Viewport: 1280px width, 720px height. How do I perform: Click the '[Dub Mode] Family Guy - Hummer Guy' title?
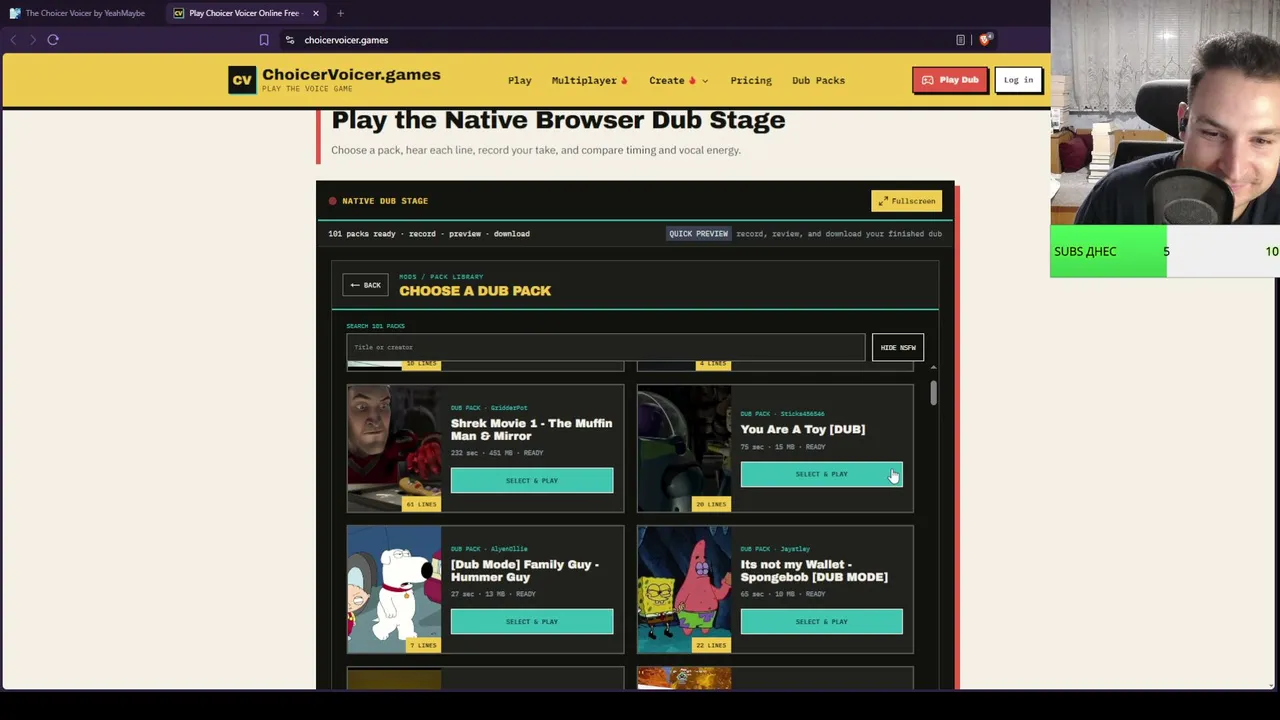pyautogui.click(x=525, y=570)
